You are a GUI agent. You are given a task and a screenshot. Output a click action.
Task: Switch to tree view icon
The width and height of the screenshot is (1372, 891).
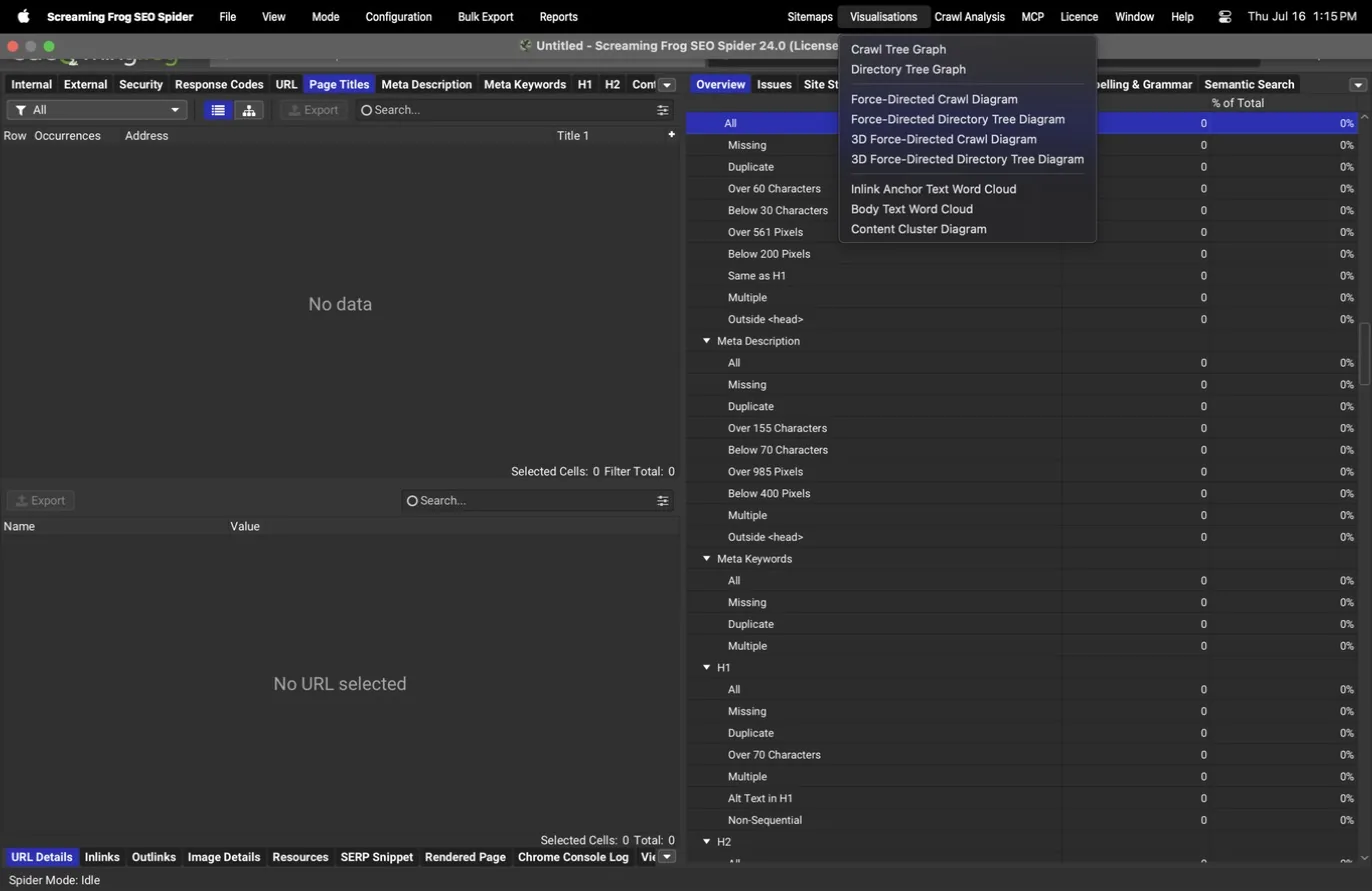pos(249,110)
